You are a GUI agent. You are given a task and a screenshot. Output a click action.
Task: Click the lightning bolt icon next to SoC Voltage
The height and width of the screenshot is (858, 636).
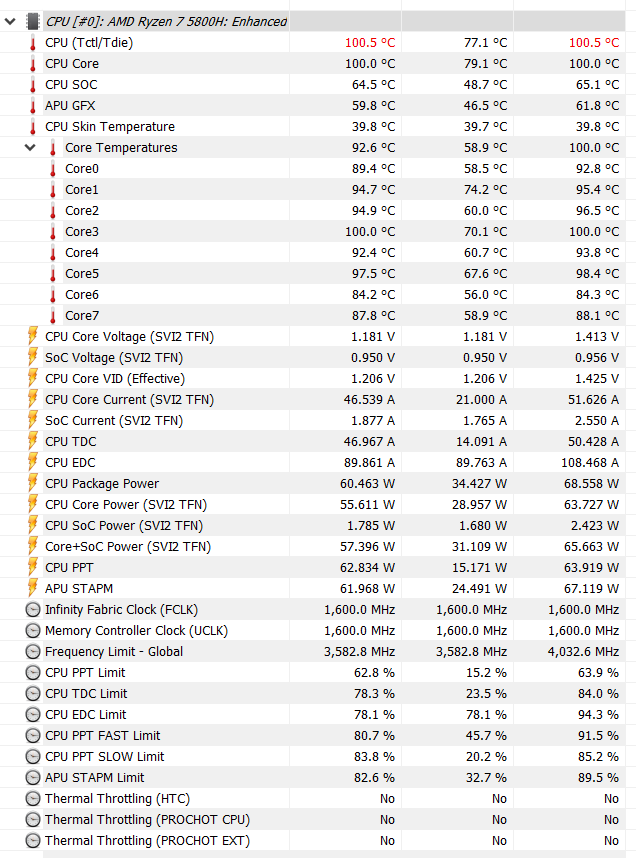click(x=32, y=357)
